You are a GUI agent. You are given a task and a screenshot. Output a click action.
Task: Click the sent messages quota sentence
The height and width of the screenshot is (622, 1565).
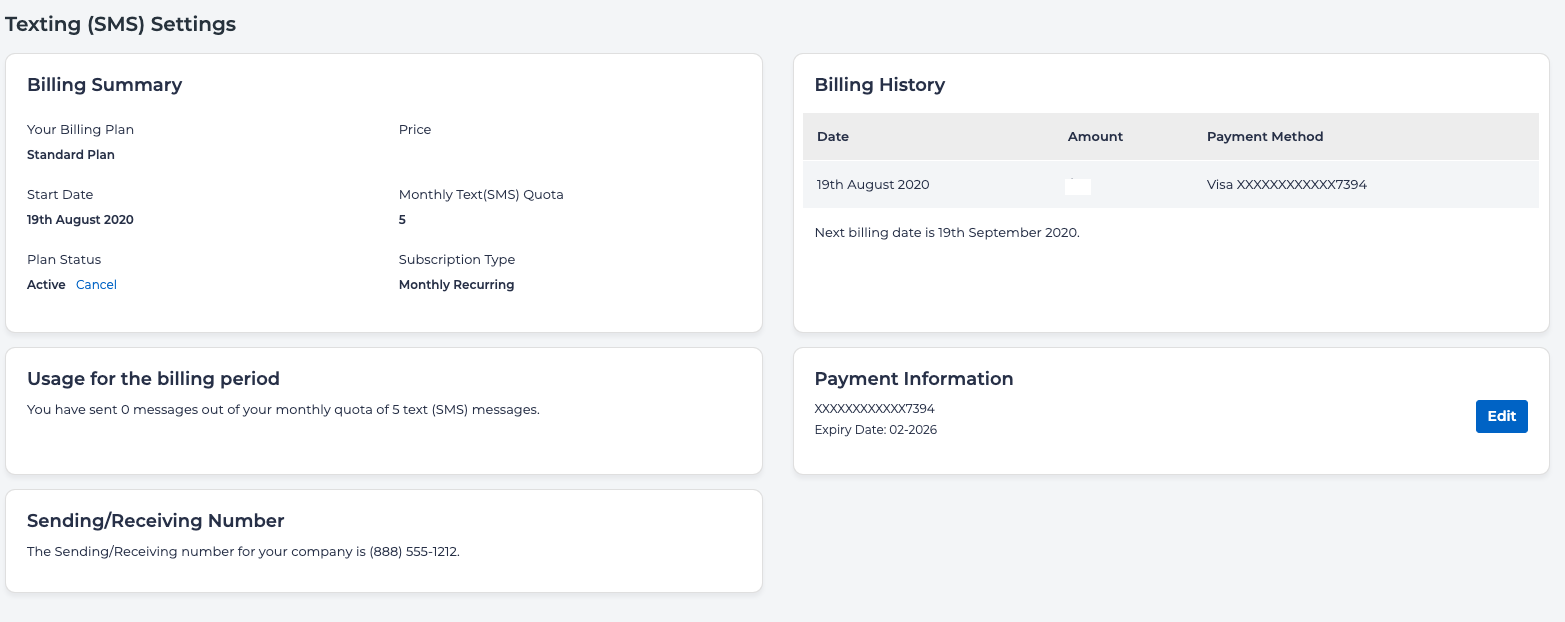283,409
